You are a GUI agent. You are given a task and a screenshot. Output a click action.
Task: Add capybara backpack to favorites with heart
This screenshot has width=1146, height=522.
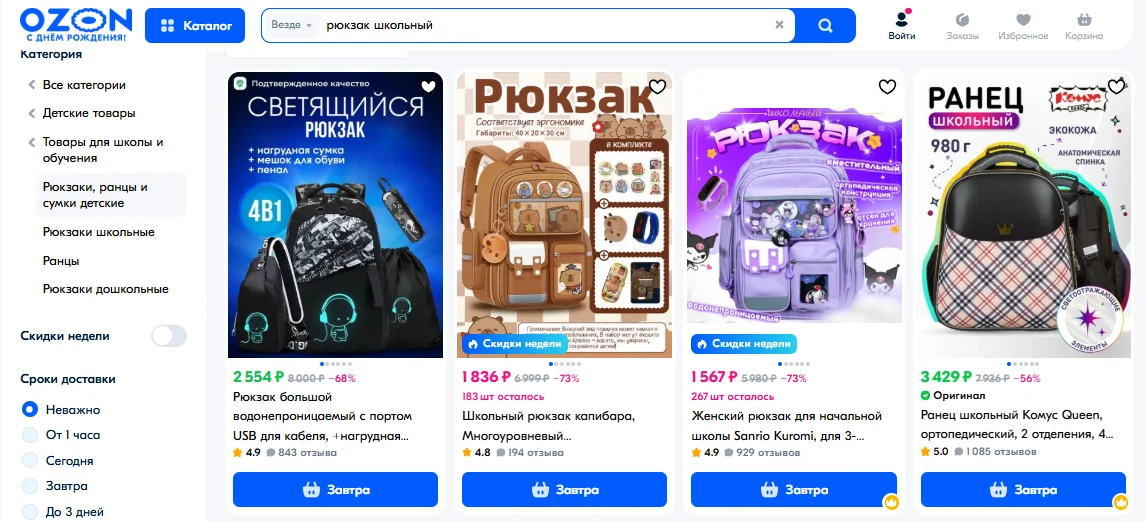(x=657, y=87)
